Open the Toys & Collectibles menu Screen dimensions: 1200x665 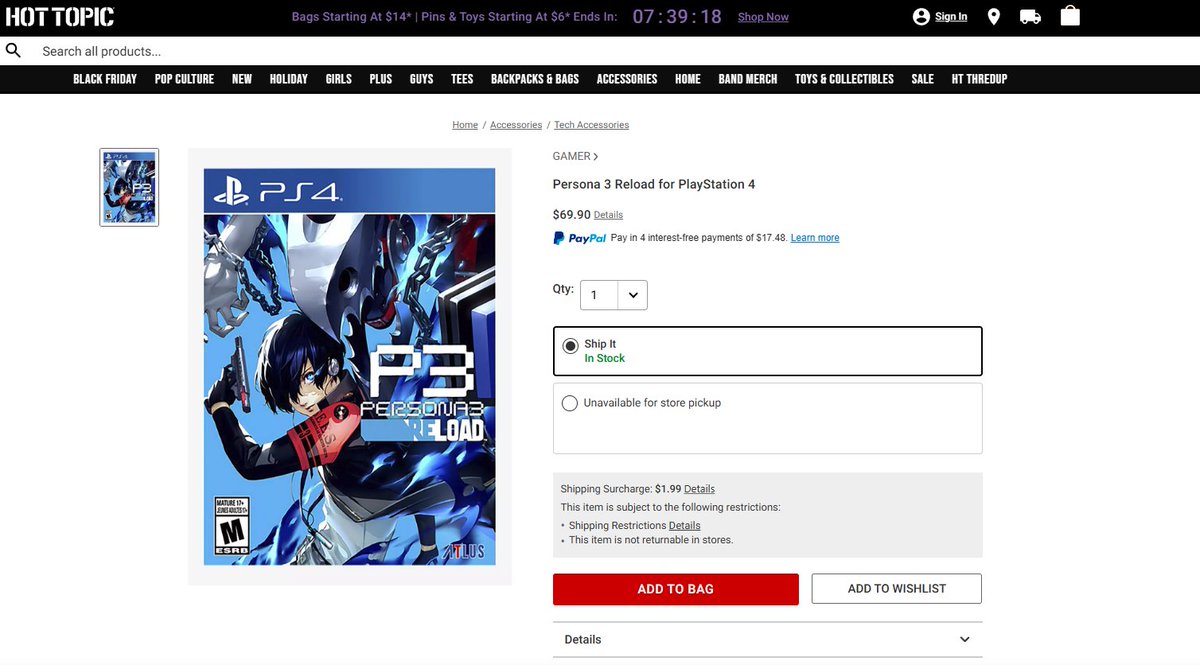click(844, 79)
